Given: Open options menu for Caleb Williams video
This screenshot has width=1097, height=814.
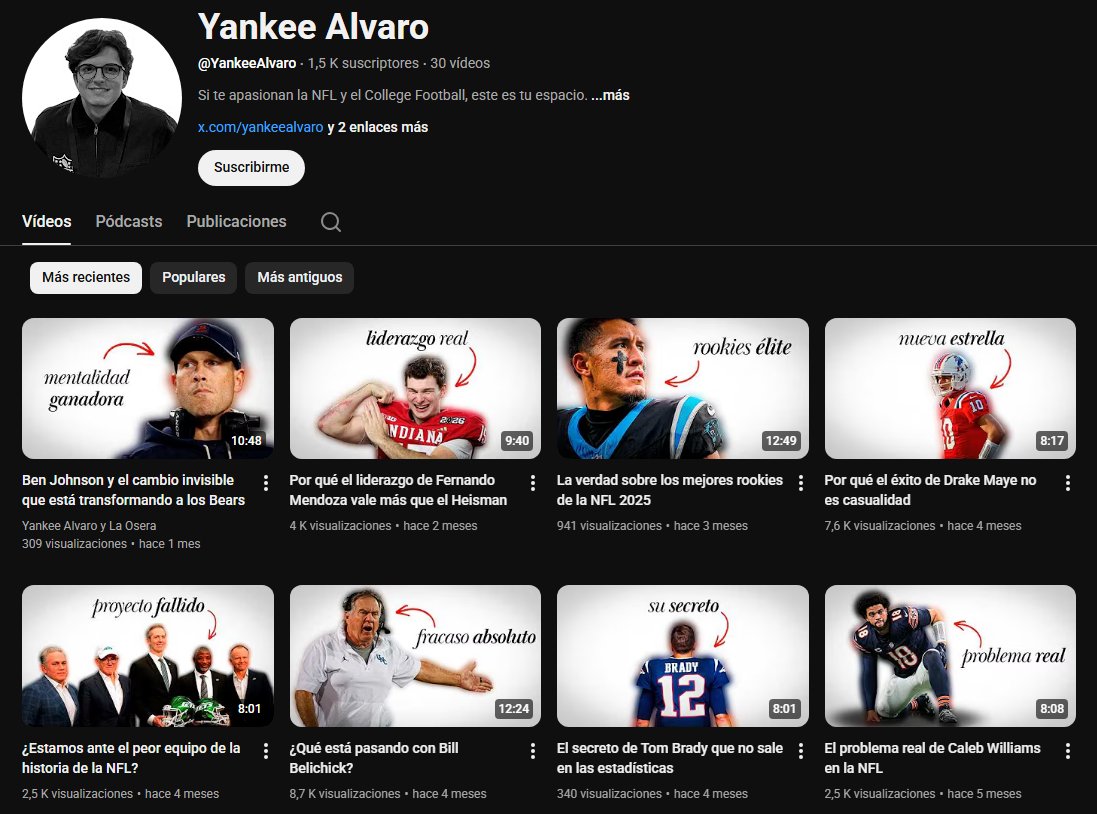Looking at the screenshot, I should pos(1068,751).
